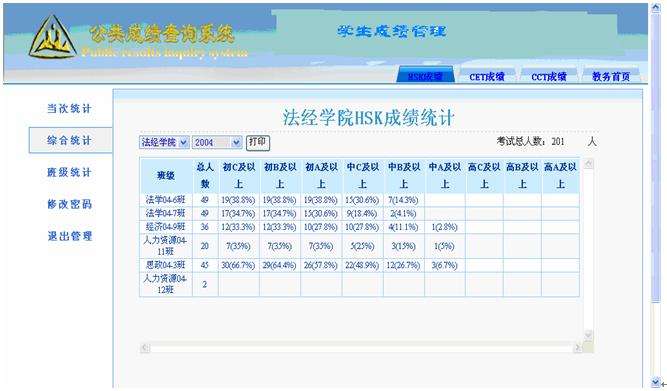
Task: Click the 2(4.1%) cell
Action: 403,213
